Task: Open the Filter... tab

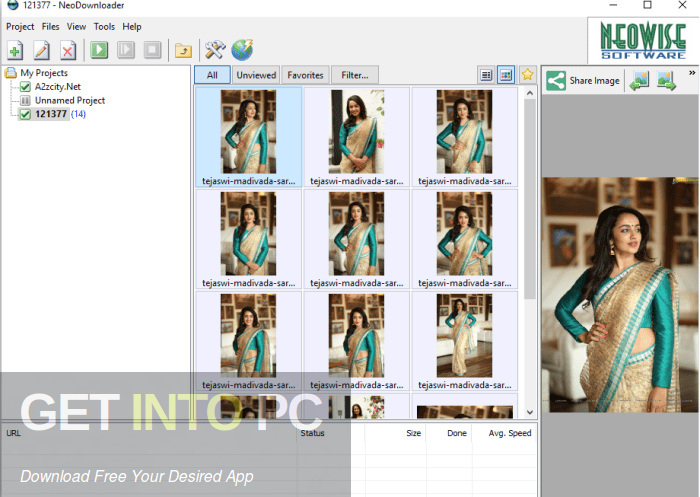Action: coord(355,75)
